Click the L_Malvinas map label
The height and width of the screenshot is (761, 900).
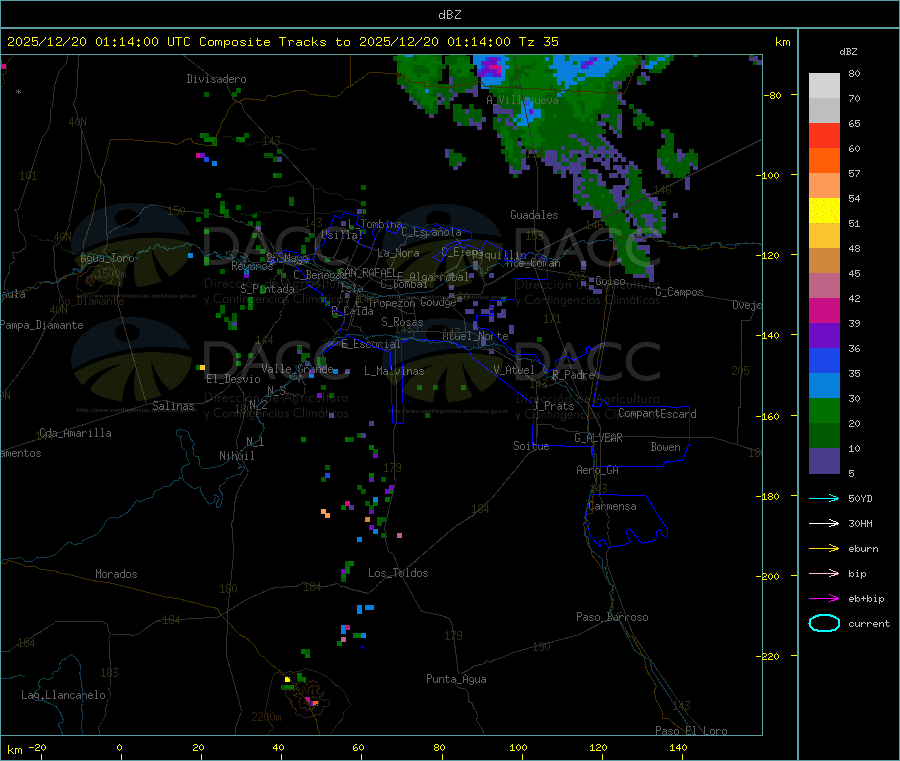pos(394,371)
